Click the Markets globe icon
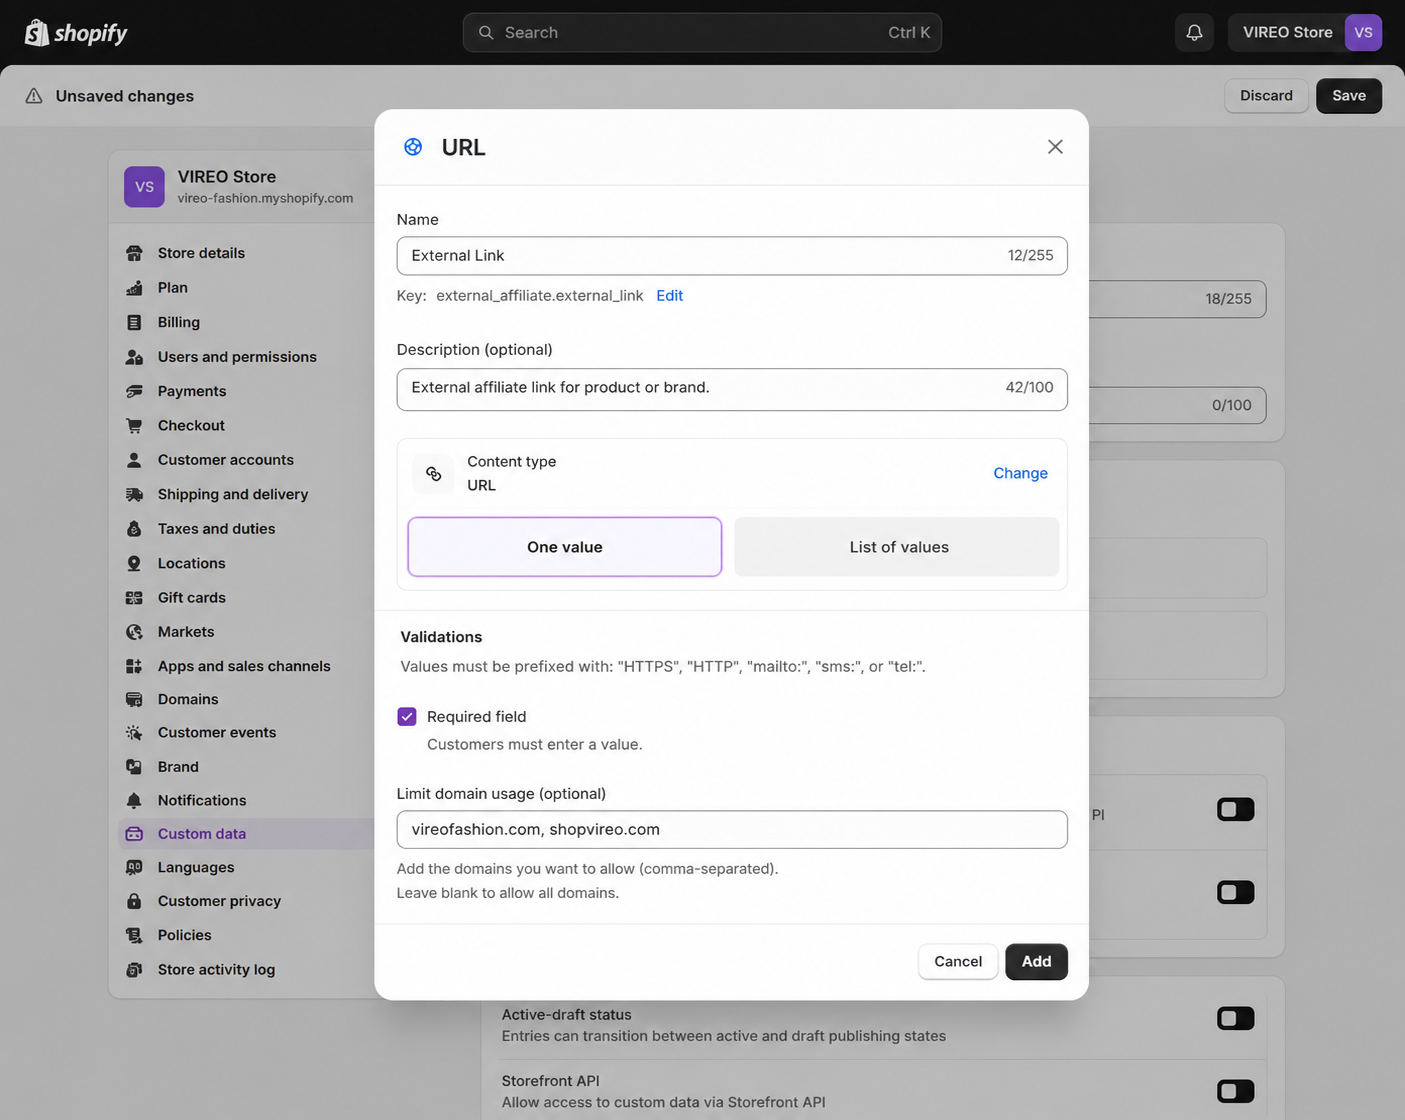 134,632
